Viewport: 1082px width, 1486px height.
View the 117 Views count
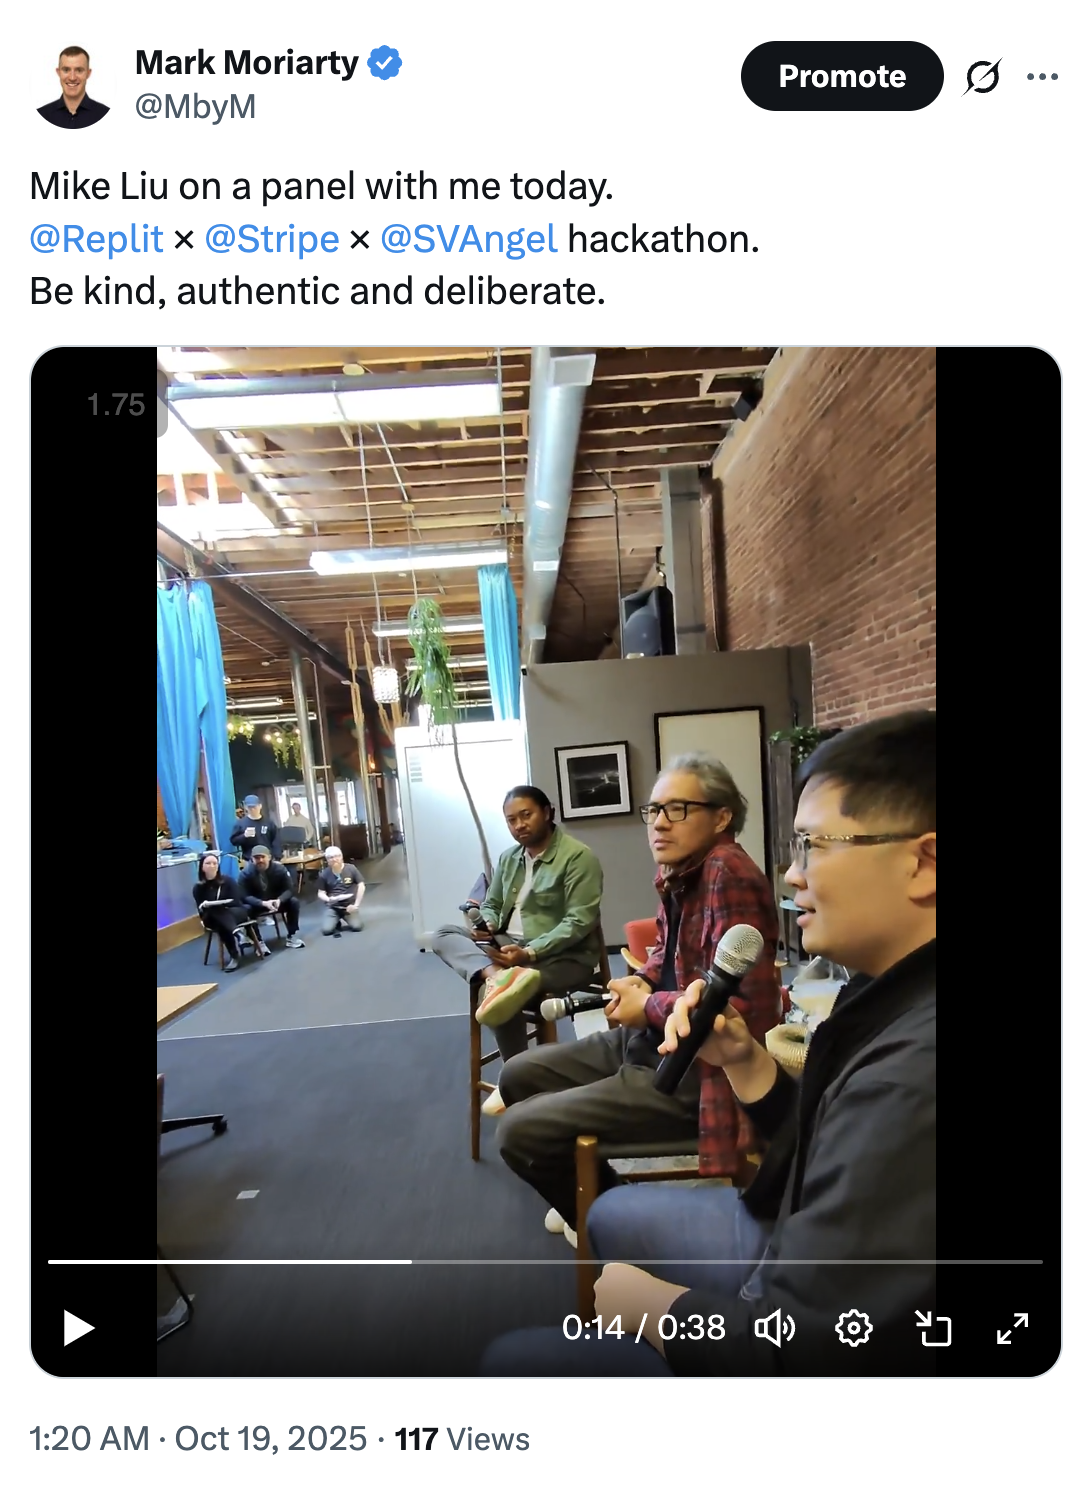point(462,1438)
